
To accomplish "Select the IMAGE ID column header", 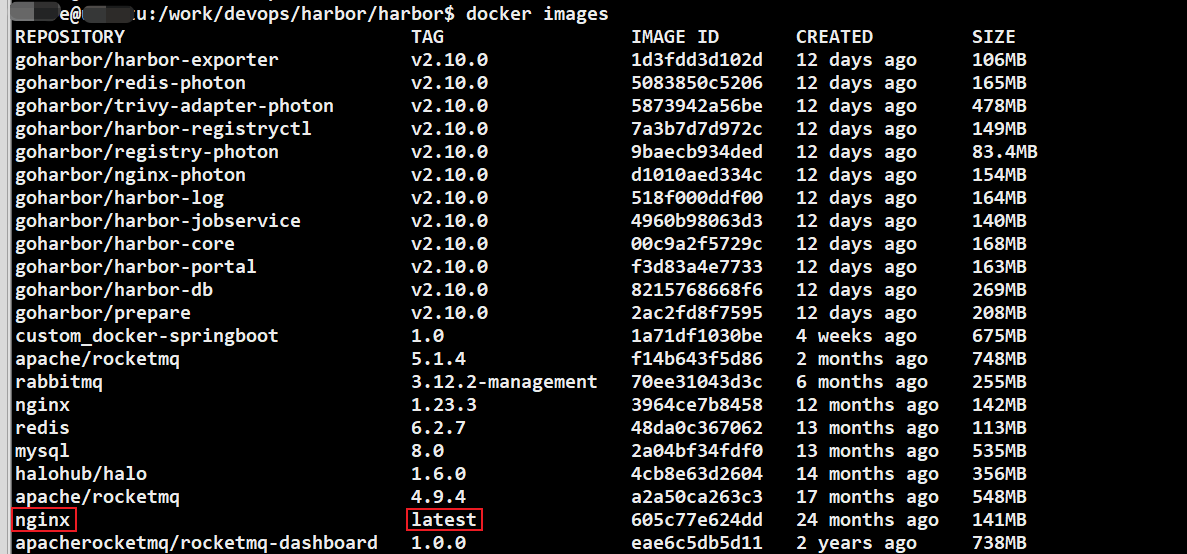I will [675, 37].
